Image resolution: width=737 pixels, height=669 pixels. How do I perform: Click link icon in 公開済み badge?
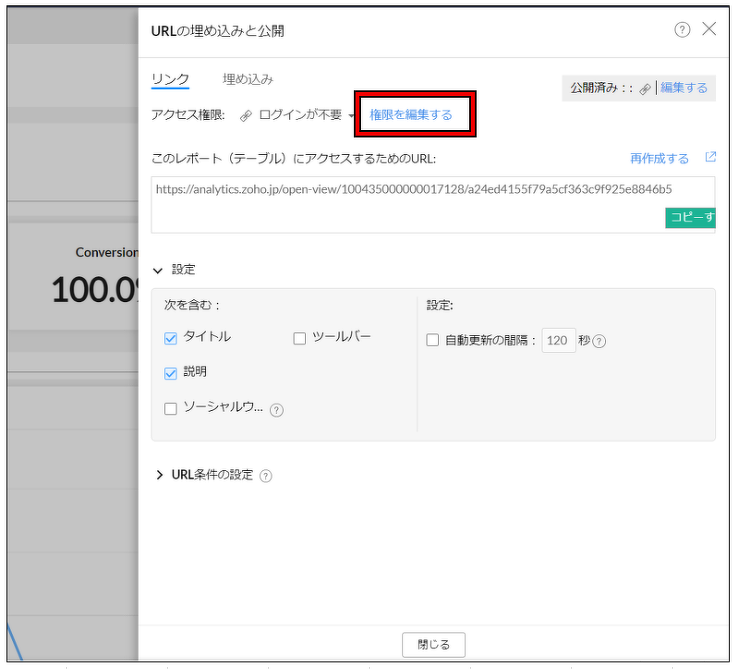[x=645, y=89]
